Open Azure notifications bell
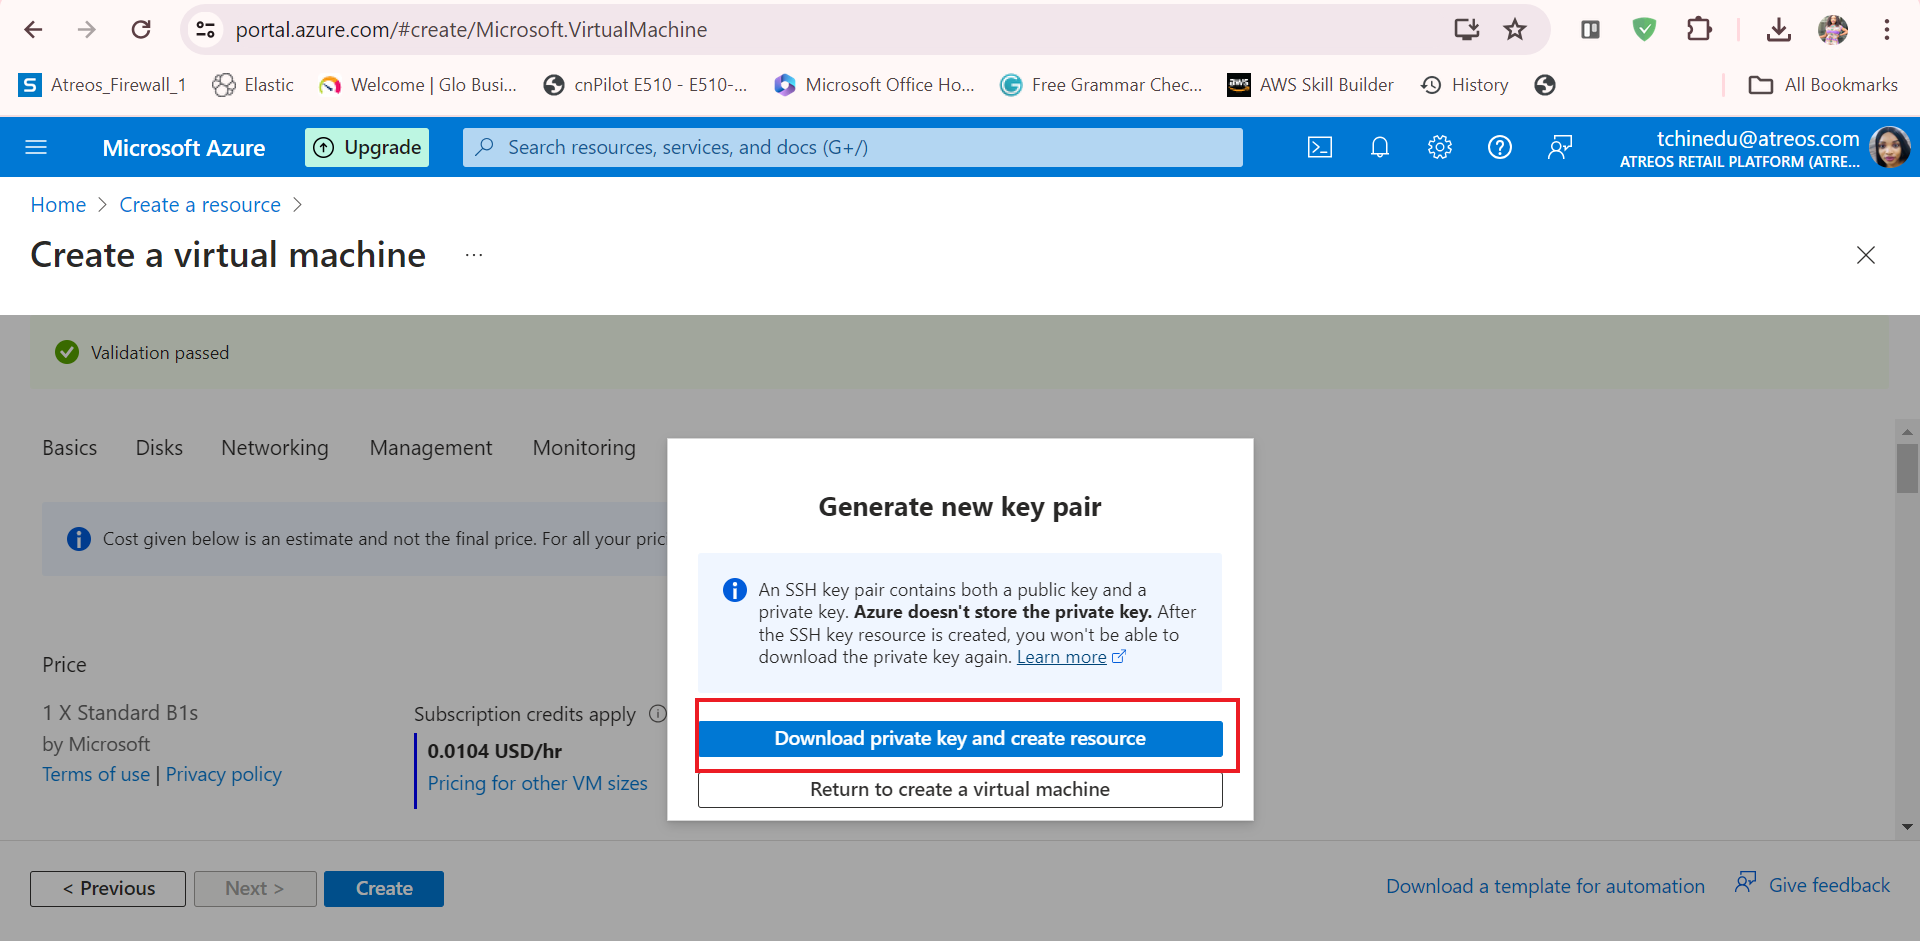Image resolution: width=1920 pixels, height=941 pixels. [1380, 148]
